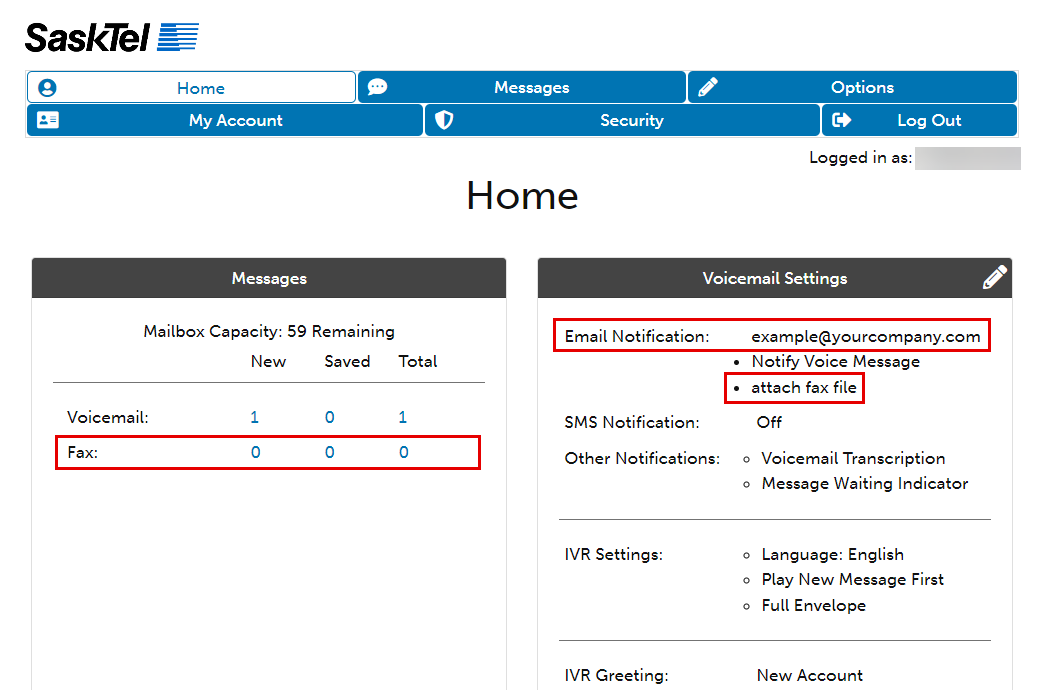Click the My Account contact-card icon
Screen dimensions: 1044x690
[48, 120]
